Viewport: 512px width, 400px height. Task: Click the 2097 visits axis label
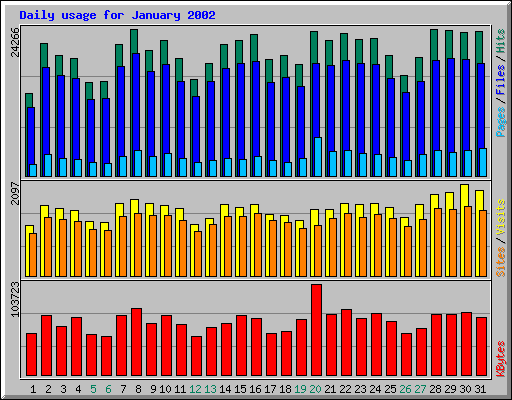pyautogui.click(x=15, y=193)
